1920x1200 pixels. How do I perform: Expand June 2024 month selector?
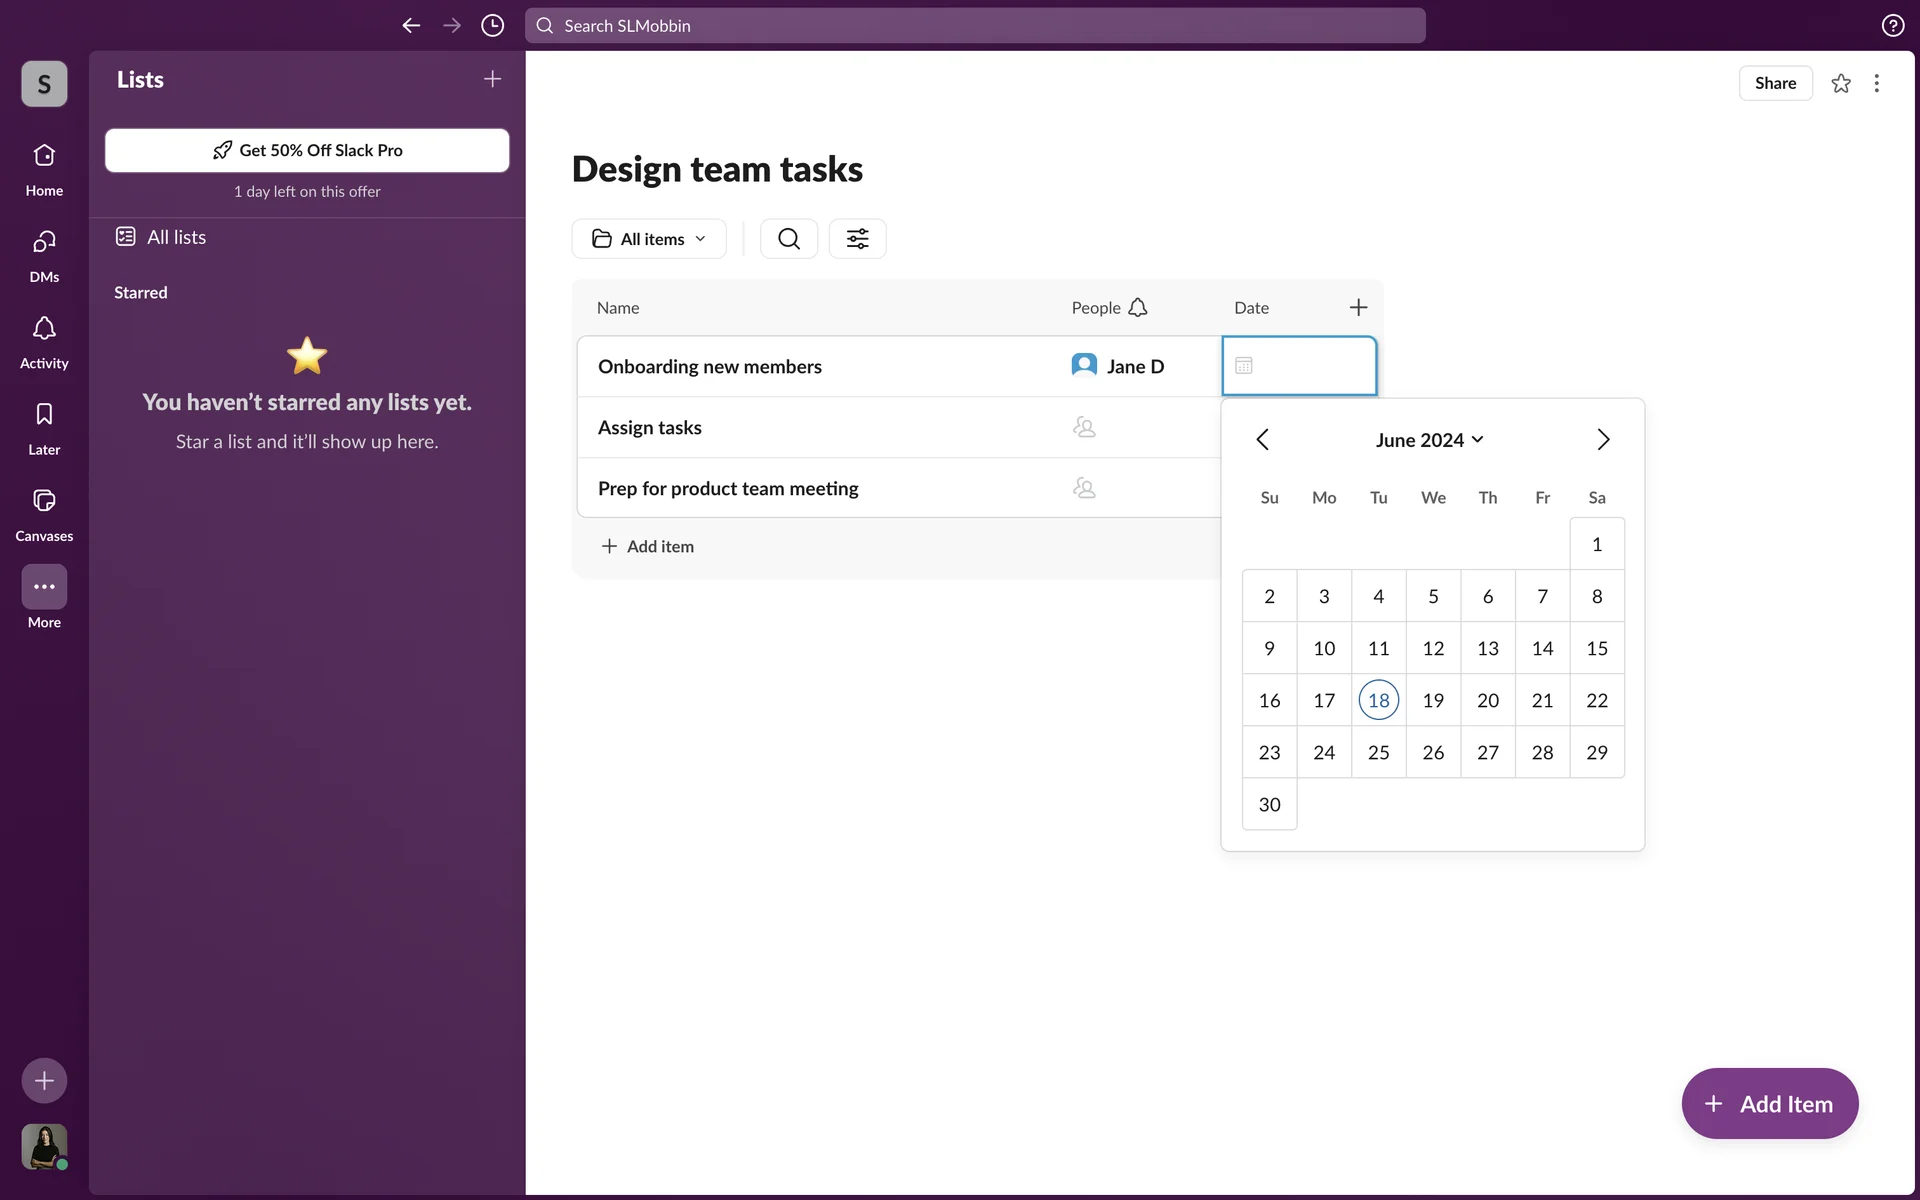coord(1429,440)
